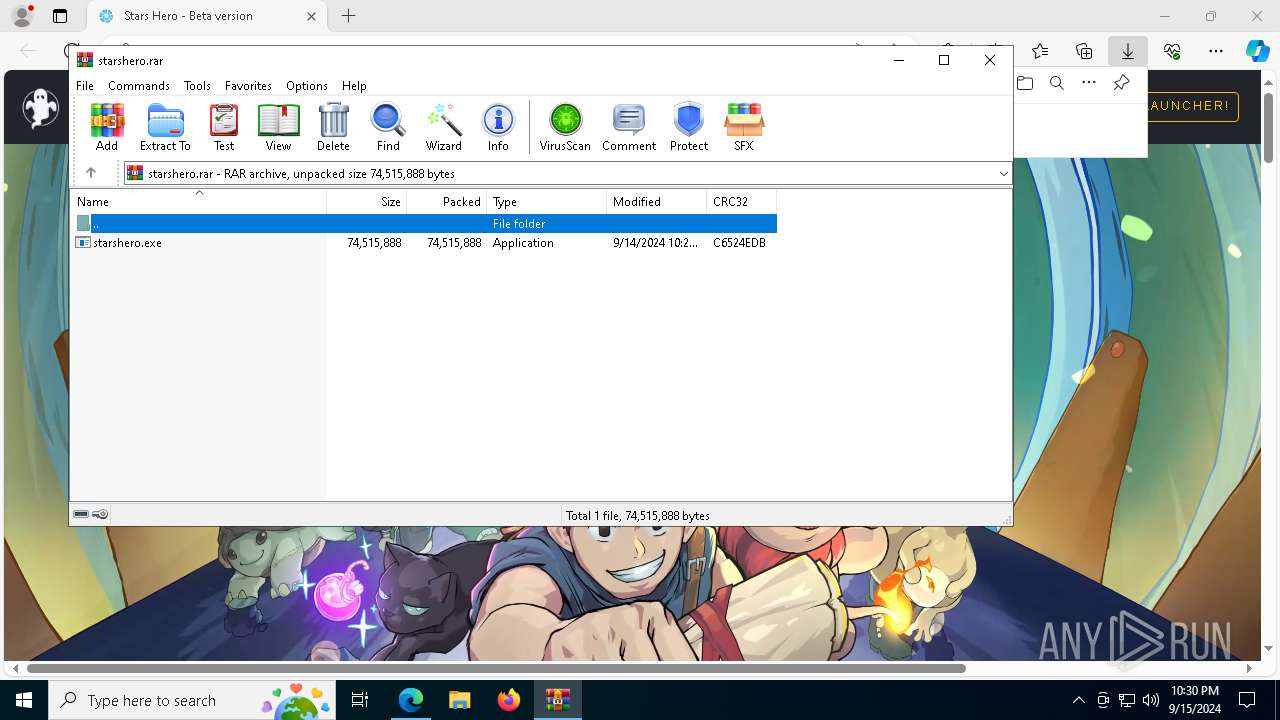This screenshot has height=720, width=1280.
Task: Expand the archive path dropdown
Action: click(1003, 174)
